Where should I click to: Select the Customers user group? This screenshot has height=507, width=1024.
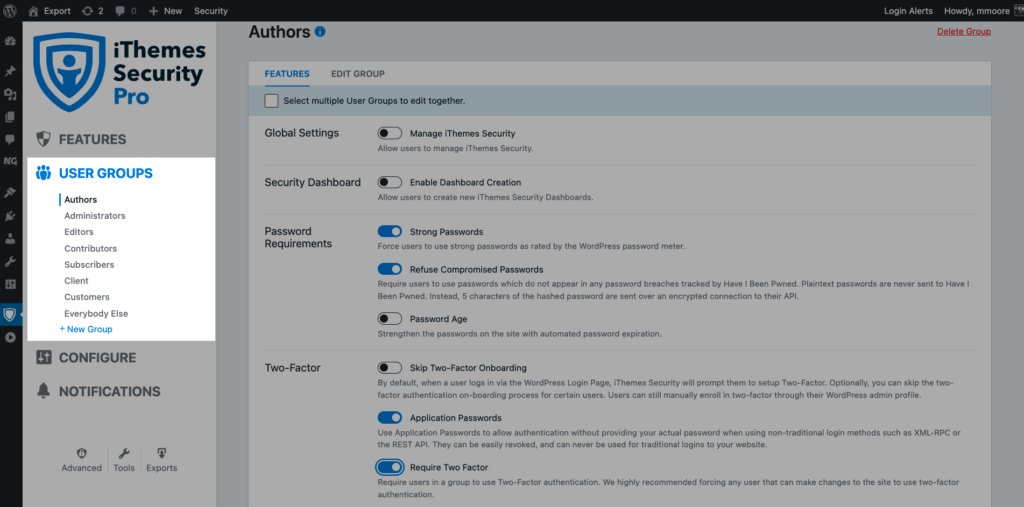[87, 297]
